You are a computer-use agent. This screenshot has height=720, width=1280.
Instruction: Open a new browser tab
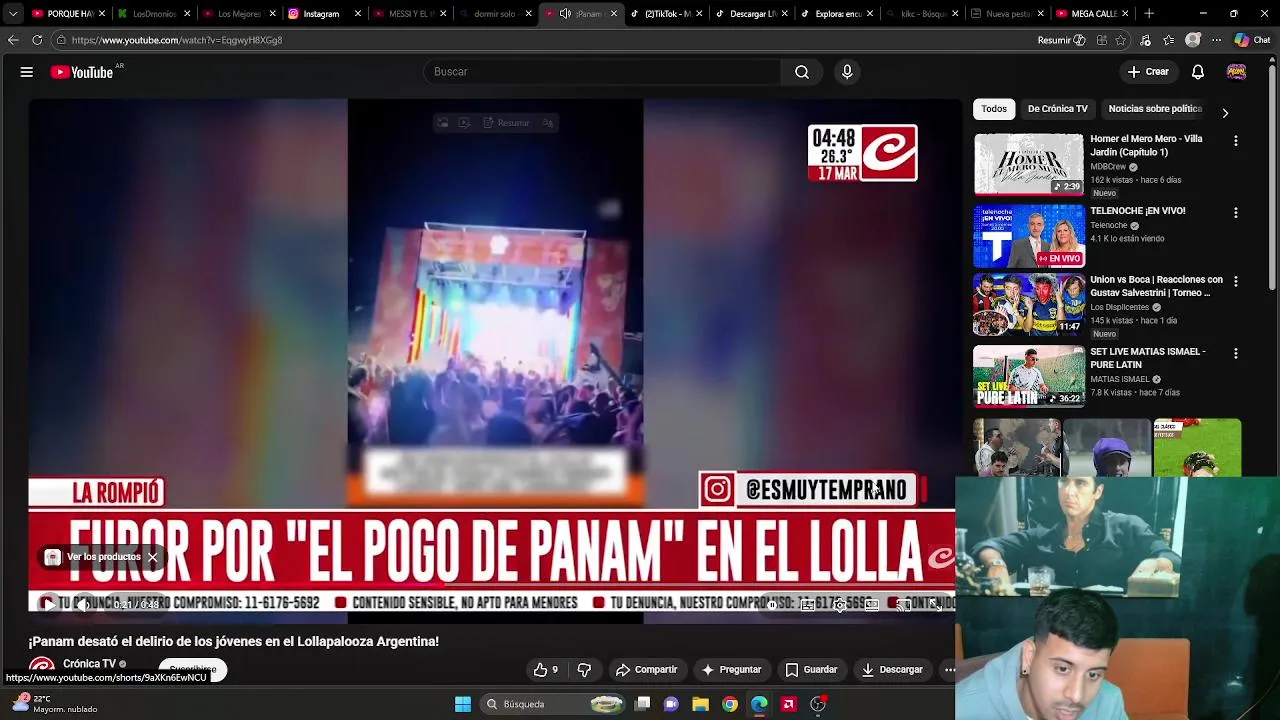[x=1149, y=14]
